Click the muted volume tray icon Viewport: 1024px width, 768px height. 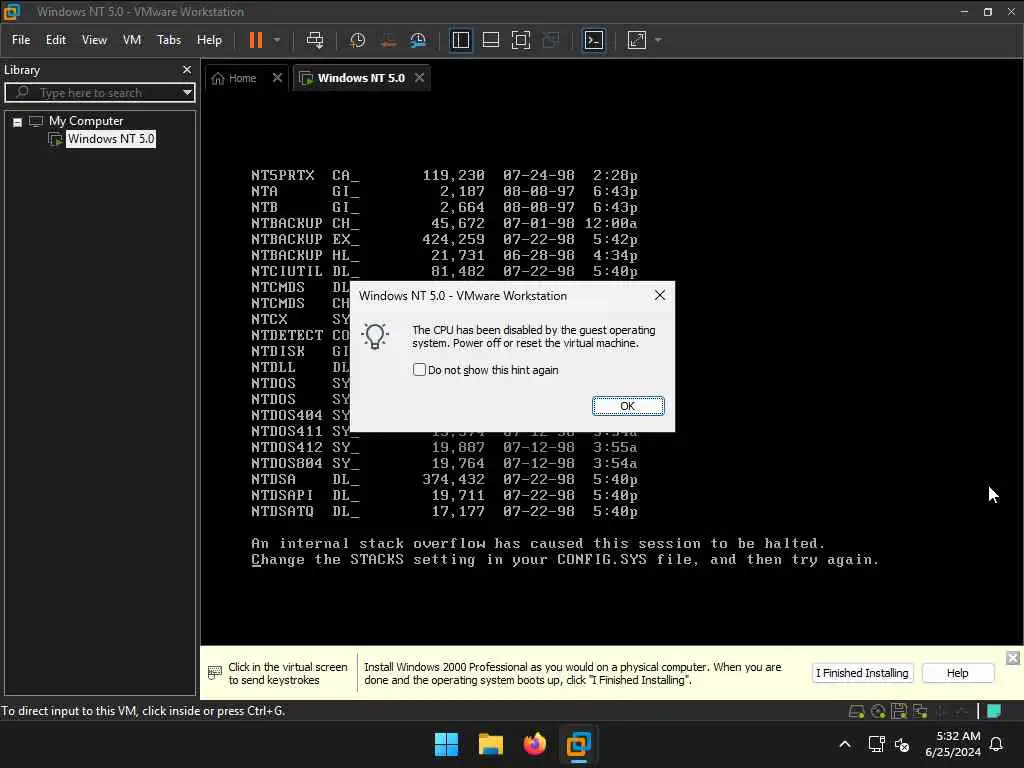pos(902,744)
